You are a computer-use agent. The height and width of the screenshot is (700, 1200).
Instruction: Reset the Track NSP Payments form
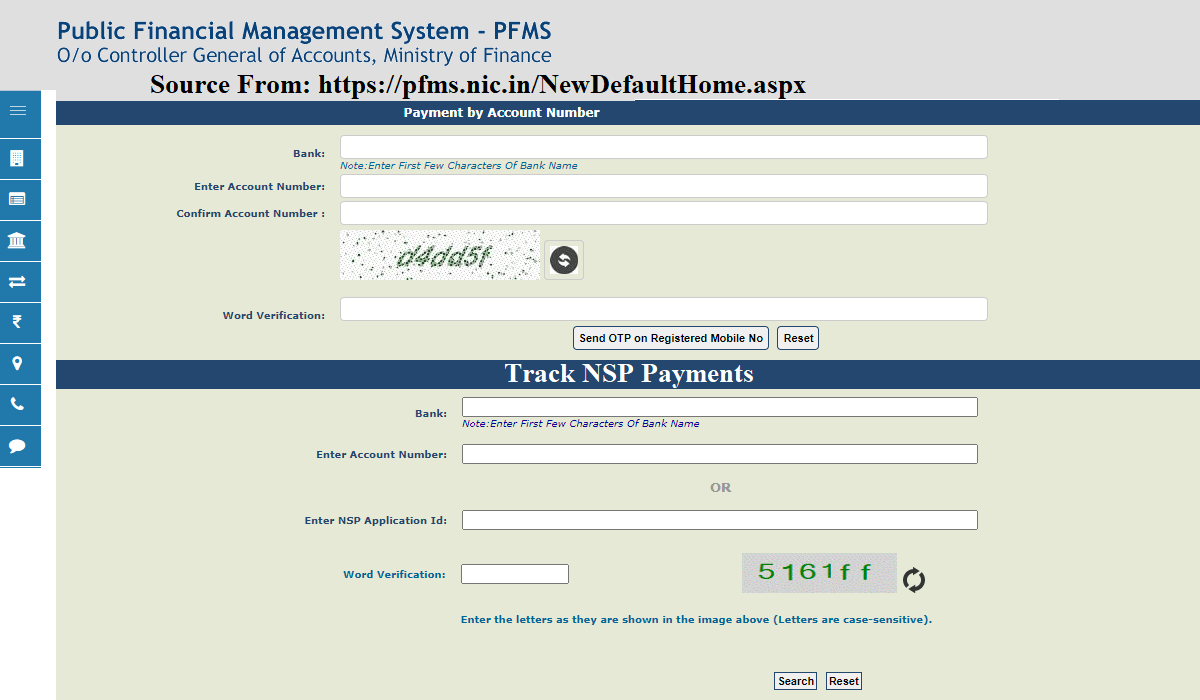point(843,681)
